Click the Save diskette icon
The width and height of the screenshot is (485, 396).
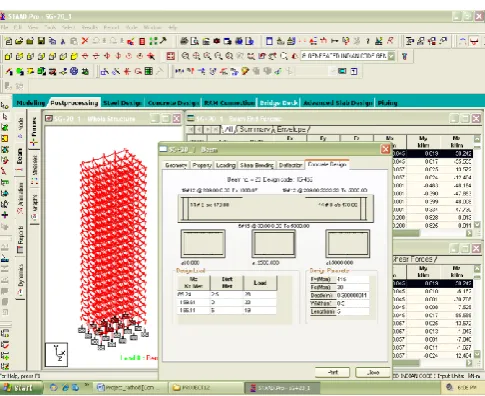pyautogui.click(x=41, y=41)
